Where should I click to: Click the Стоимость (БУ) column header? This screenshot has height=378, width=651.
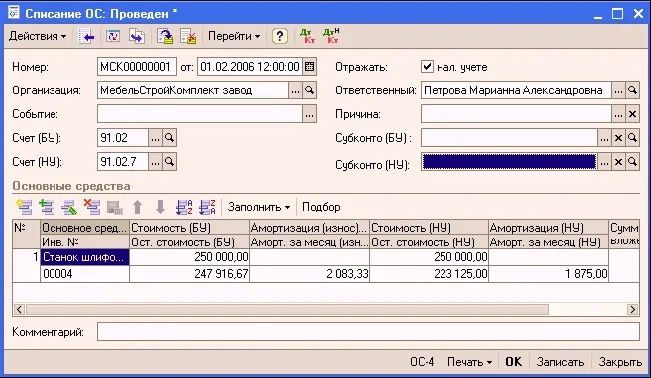click(189, 228)
